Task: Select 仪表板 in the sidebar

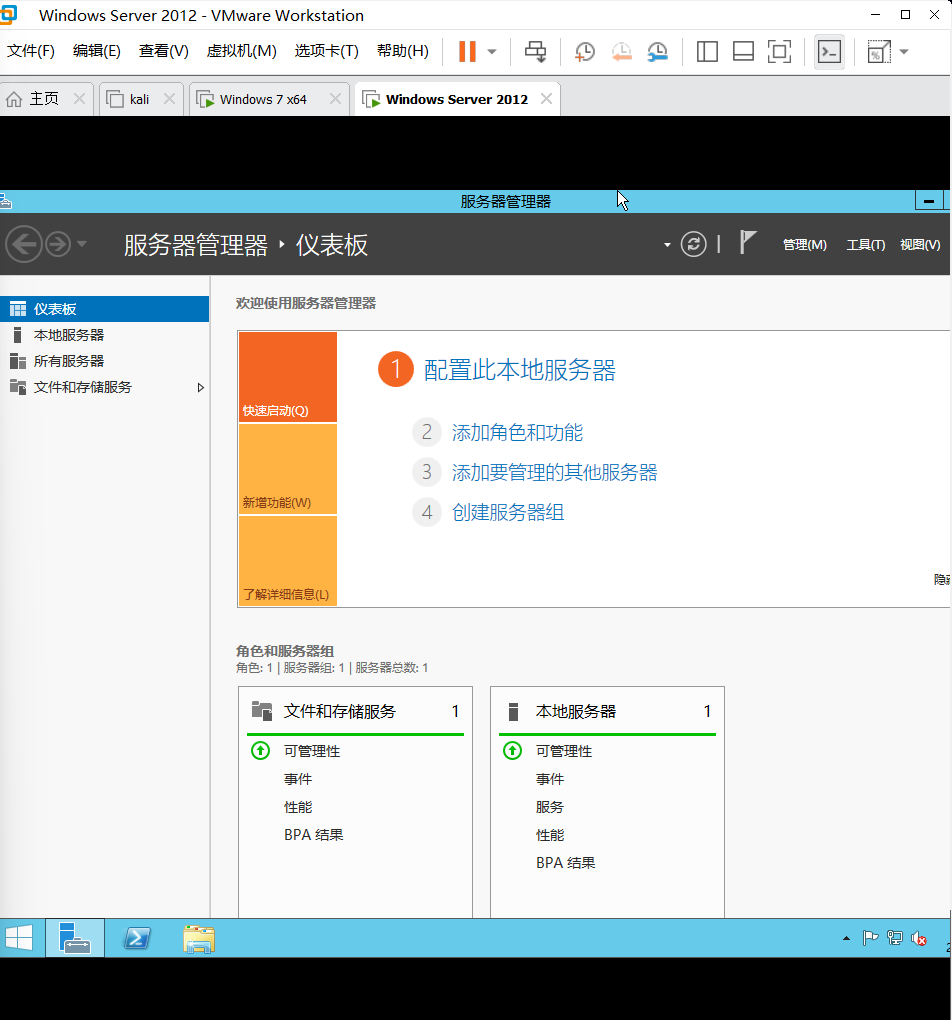Action: tap(104, 309)
